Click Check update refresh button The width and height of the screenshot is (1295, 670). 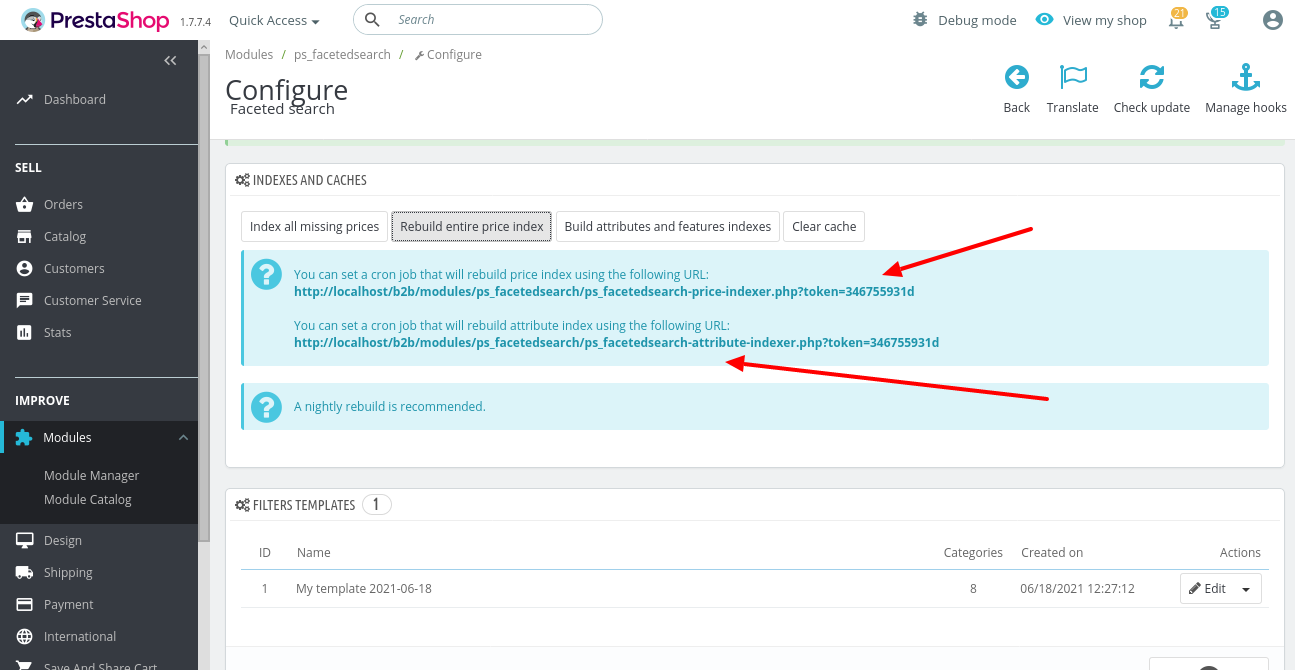tap(1152, 89)
